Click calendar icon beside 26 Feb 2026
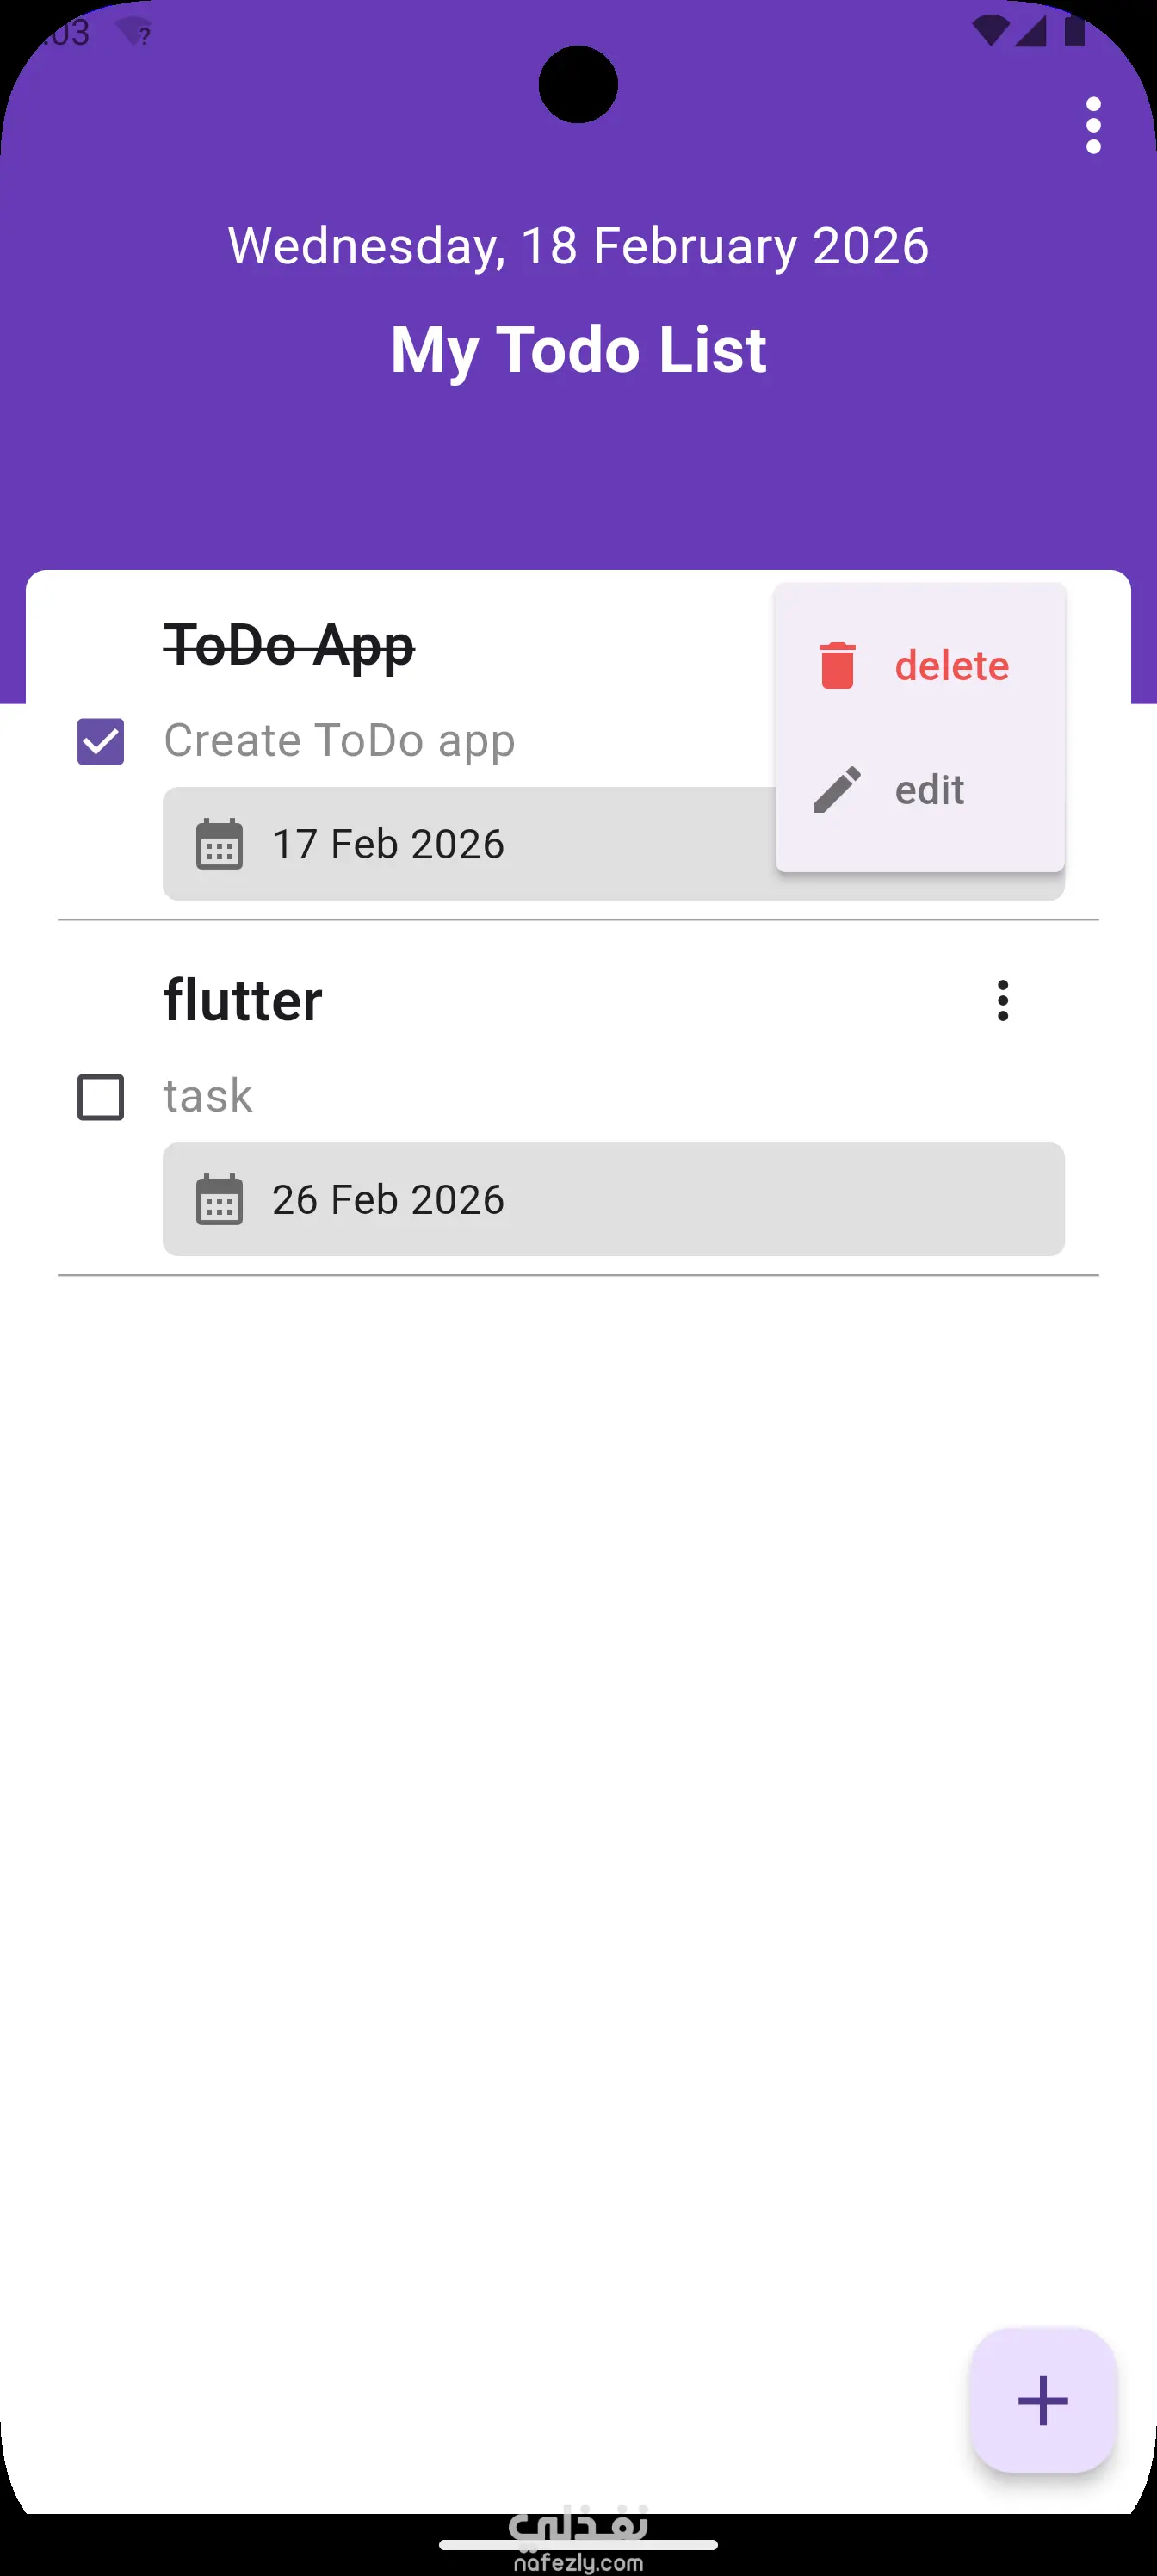Image resolution: width=1157 pixels, height=2576 pixels. 219,1200
